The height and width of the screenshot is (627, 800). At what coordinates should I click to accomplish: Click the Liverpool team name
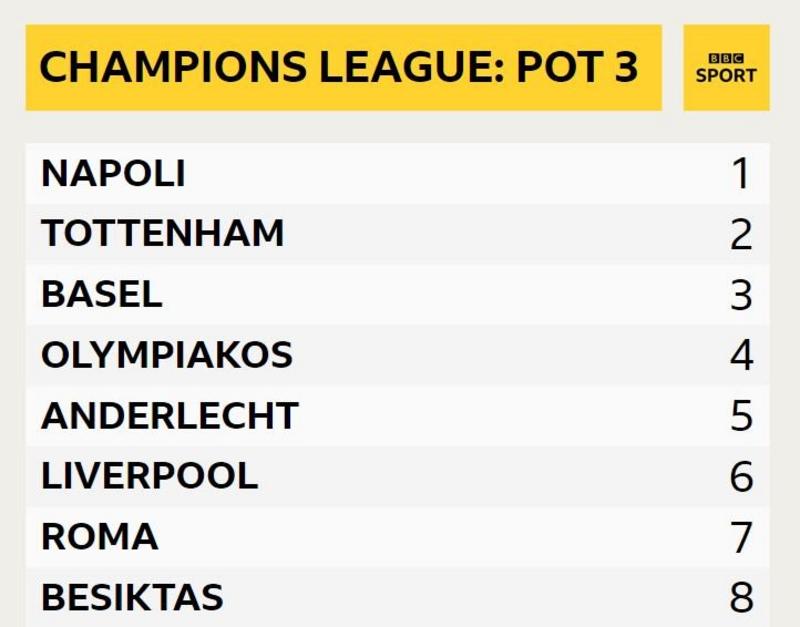point(149,475)
